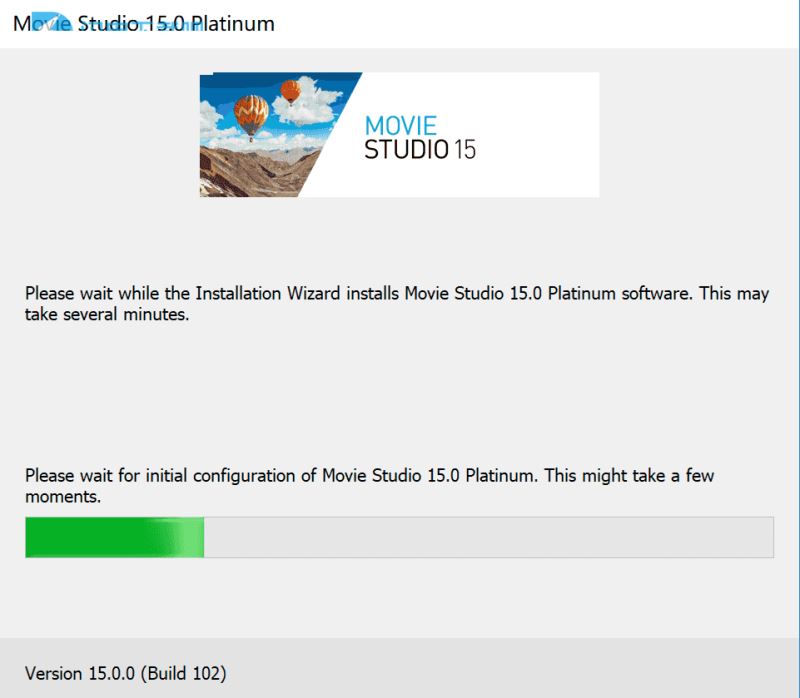
Task: Click the Movie Studio 15.0 Platinum window title
Action: [x=143, y=22]
